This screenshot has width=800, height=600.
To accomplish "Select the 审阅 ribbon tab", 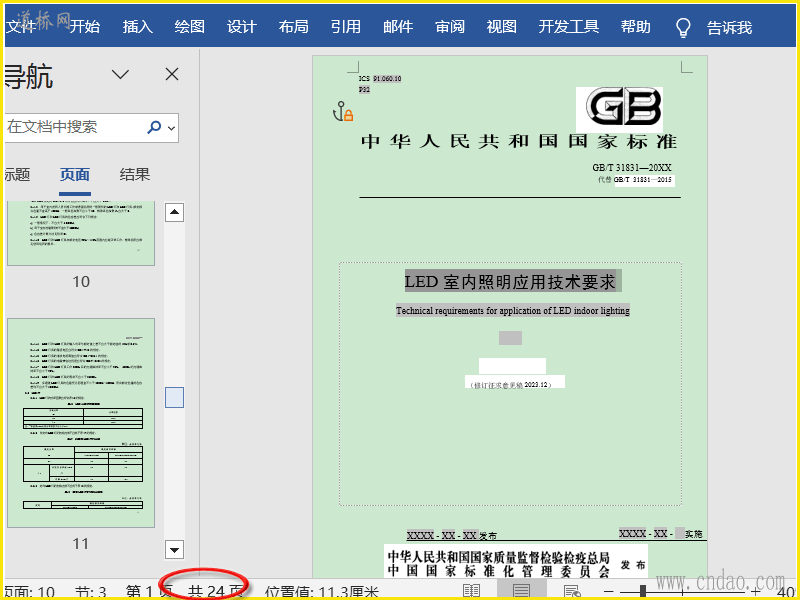I will click(x=450, y=27).
